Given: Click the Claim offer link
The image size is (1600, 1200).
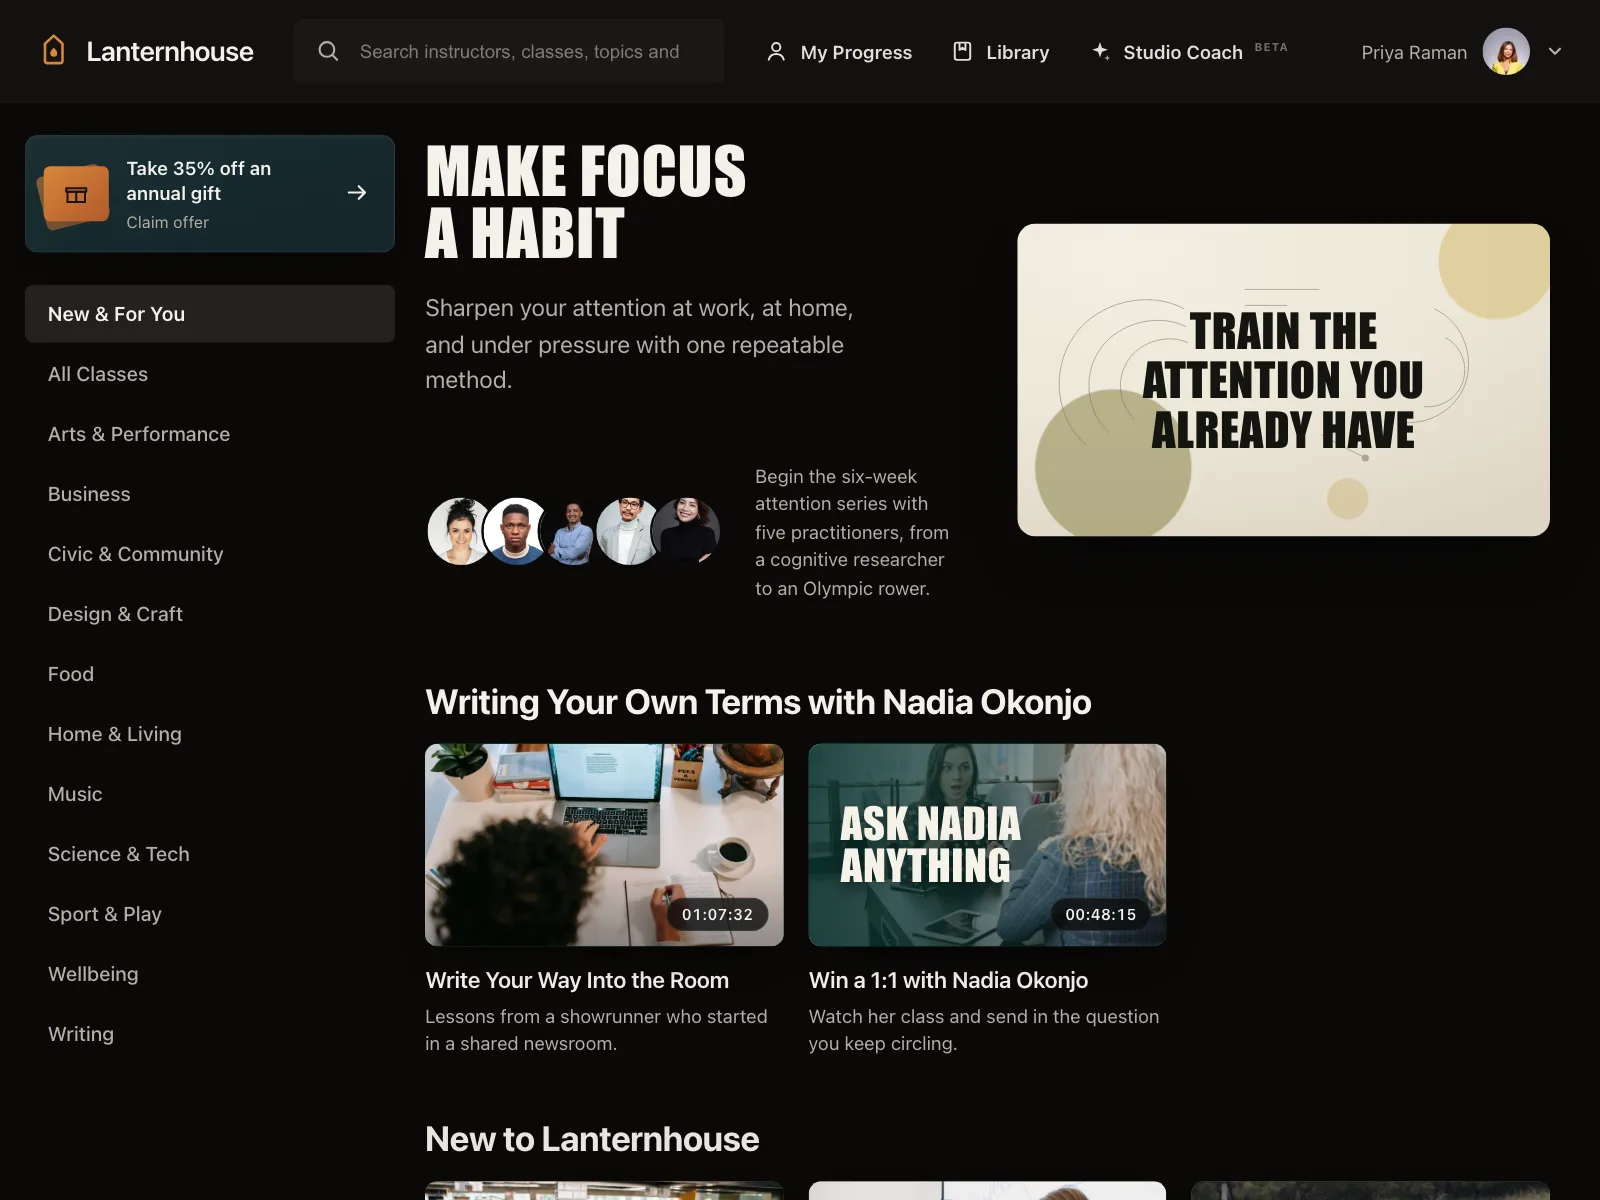Looking at the screenshot, I should [x=167, y=222].
